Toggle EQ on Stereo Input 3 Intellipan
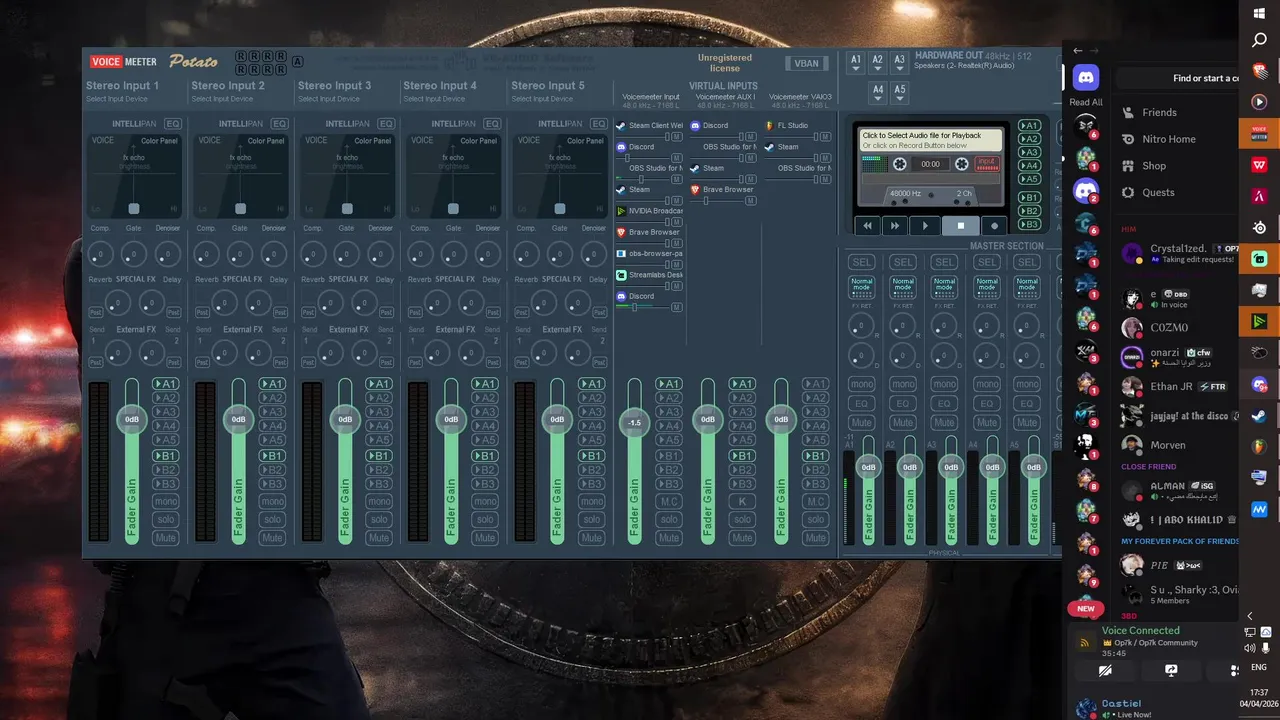1280x720 pixels. coord(386,124)
